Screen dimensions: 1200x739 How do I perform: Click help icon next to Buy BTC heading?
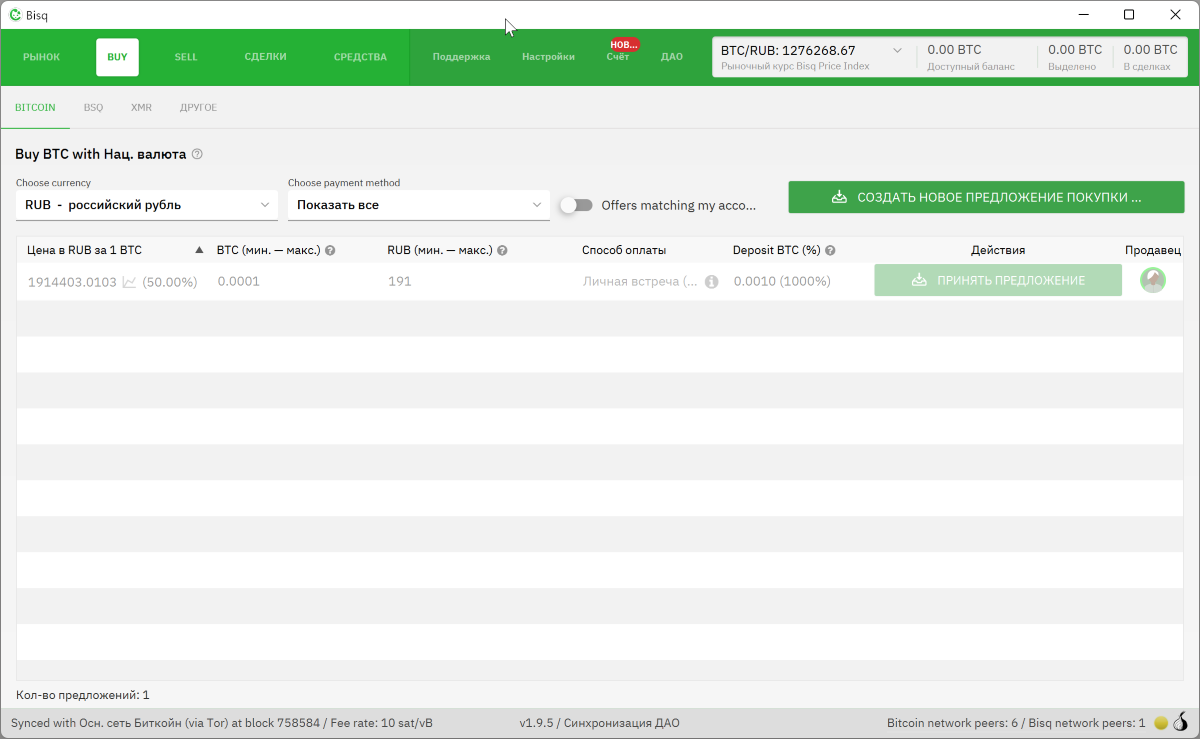[197, 154]
